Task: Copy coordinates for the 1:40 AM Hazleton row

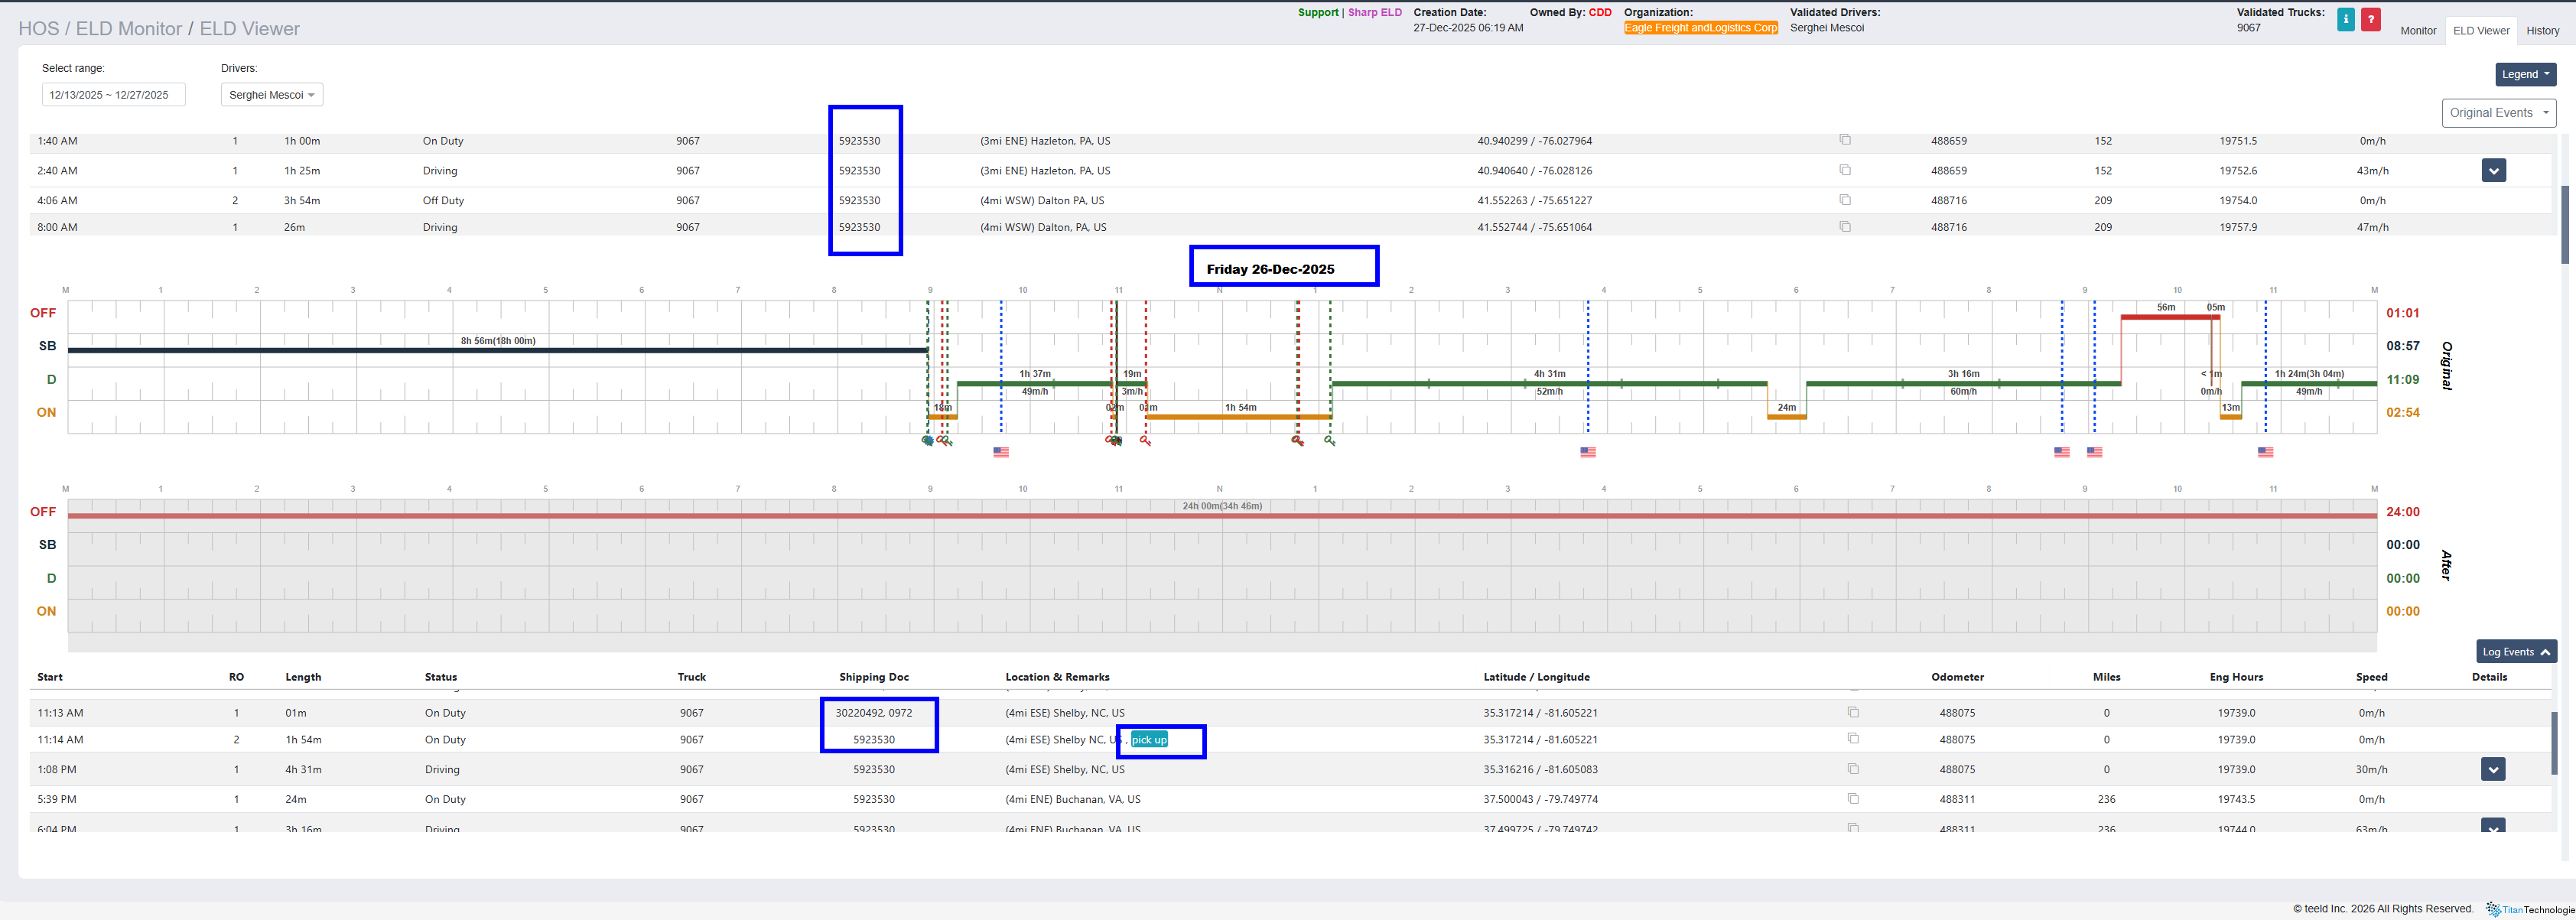Action: point(1845,140)
